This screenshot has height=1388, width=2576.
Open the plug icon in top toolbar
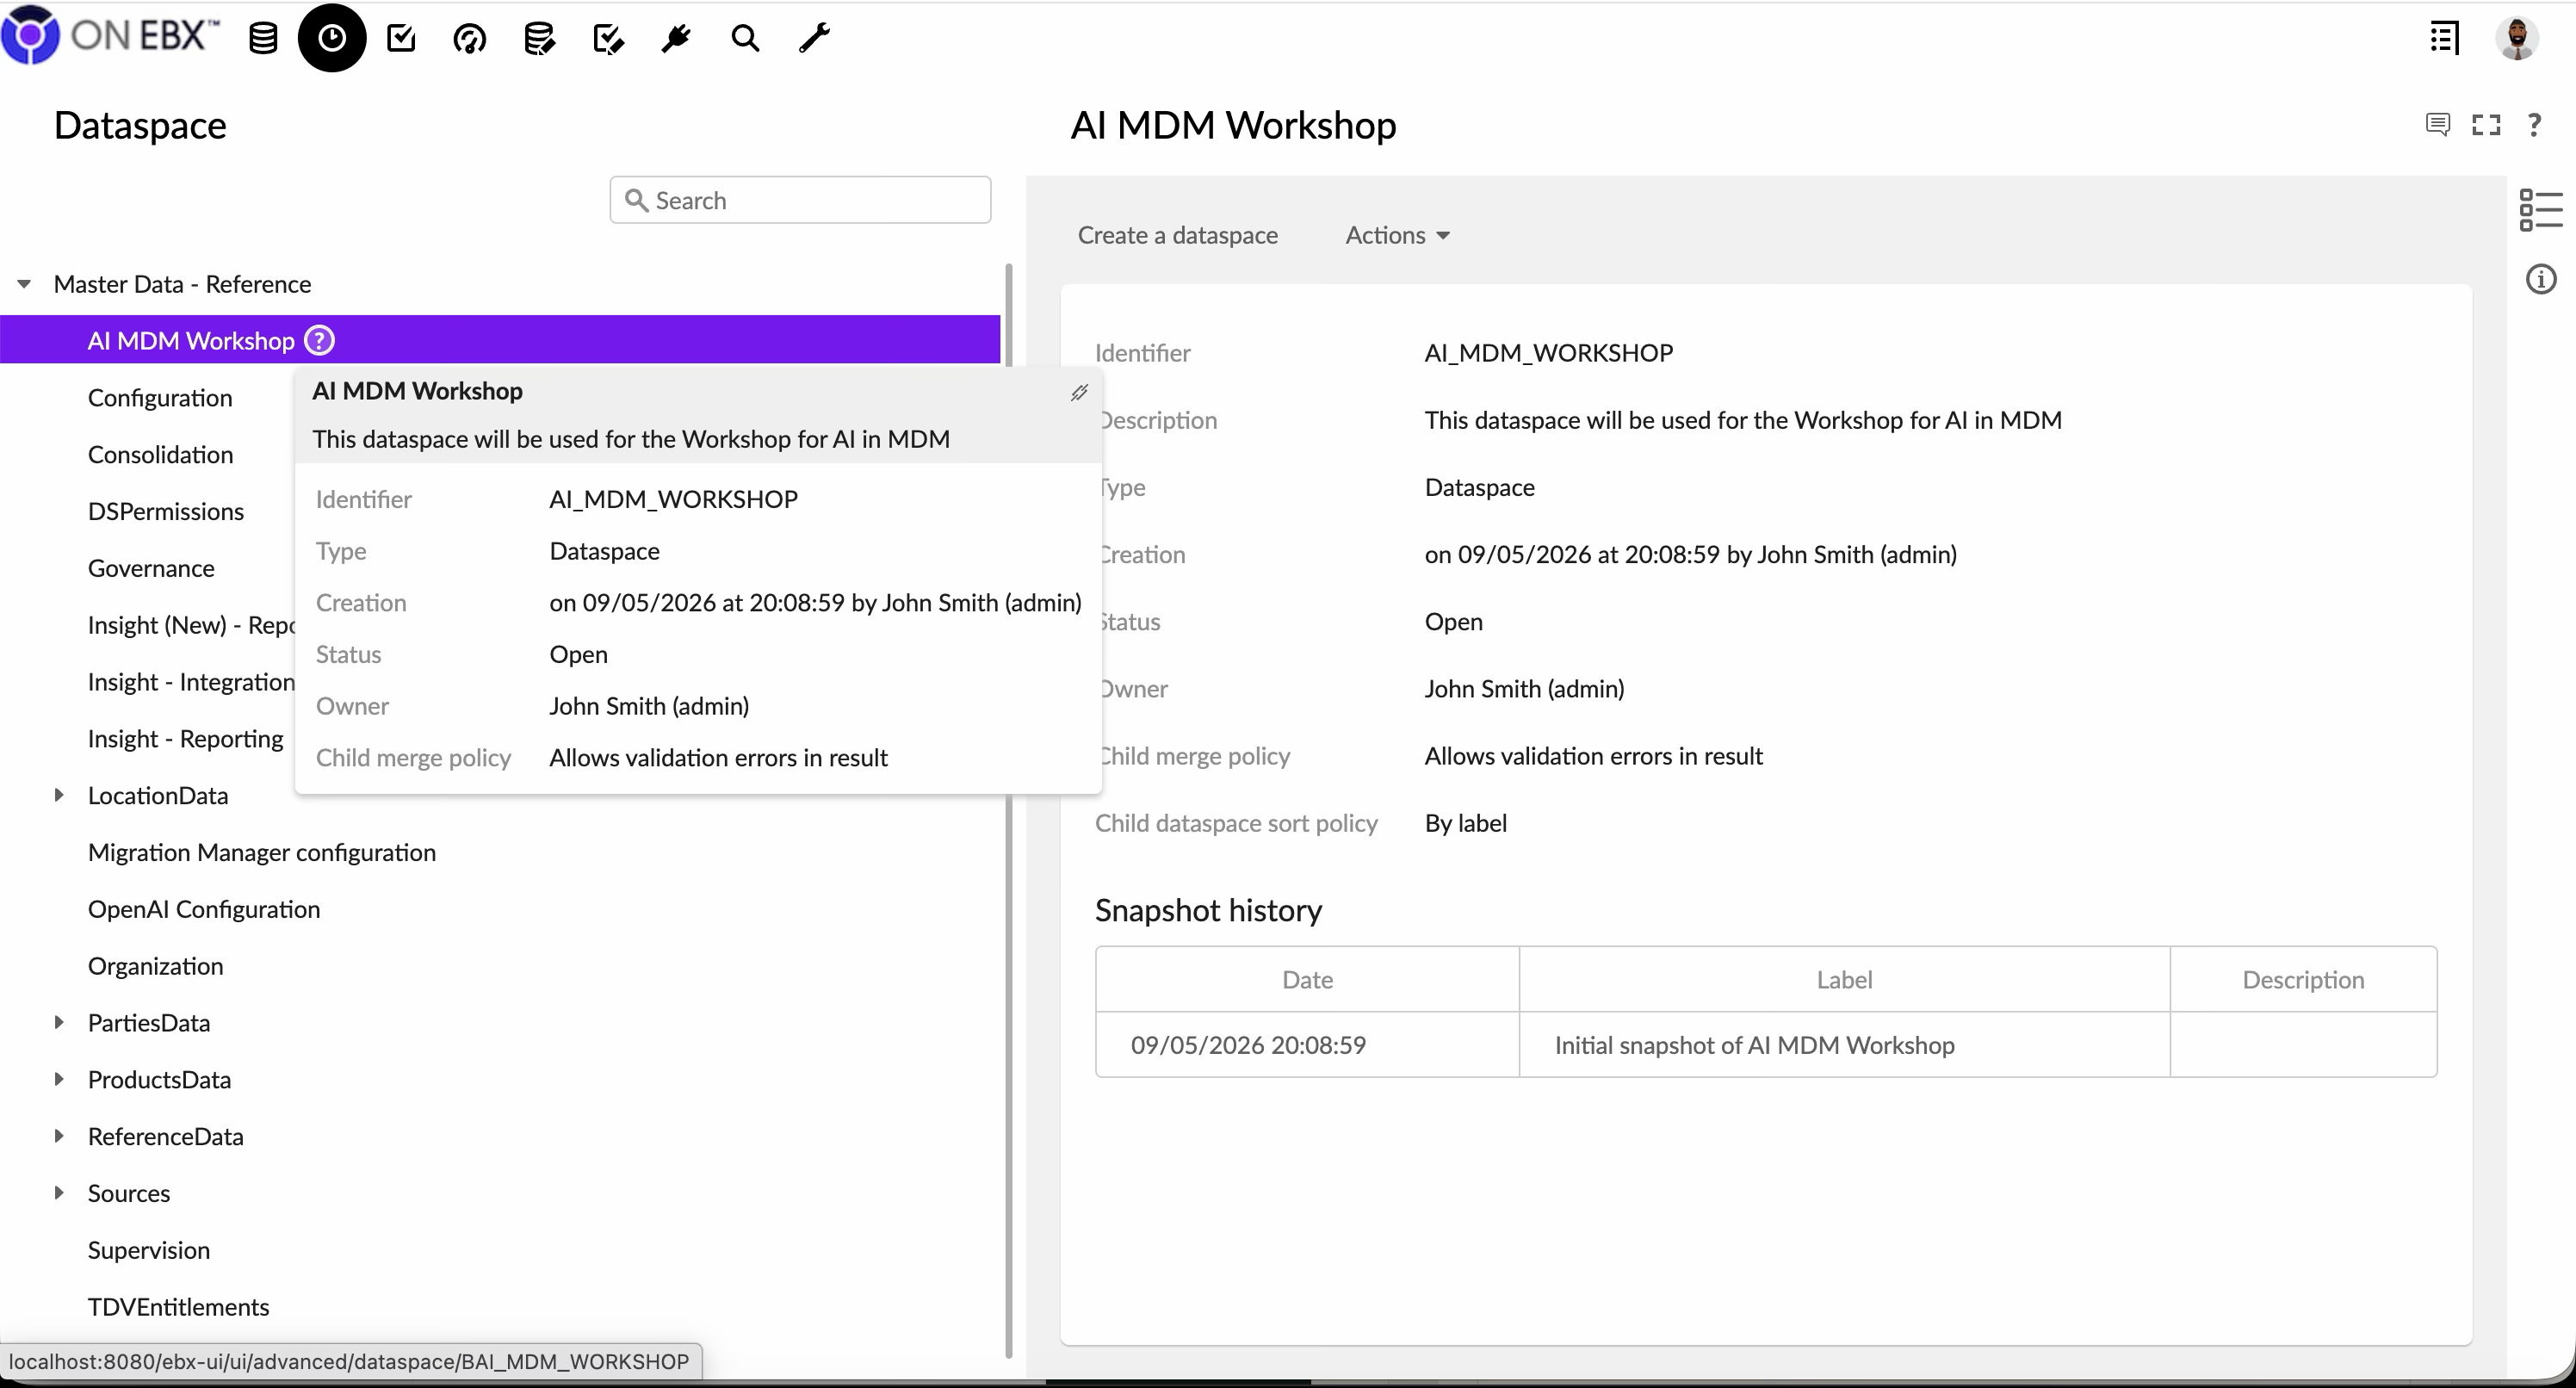(677, 38)
